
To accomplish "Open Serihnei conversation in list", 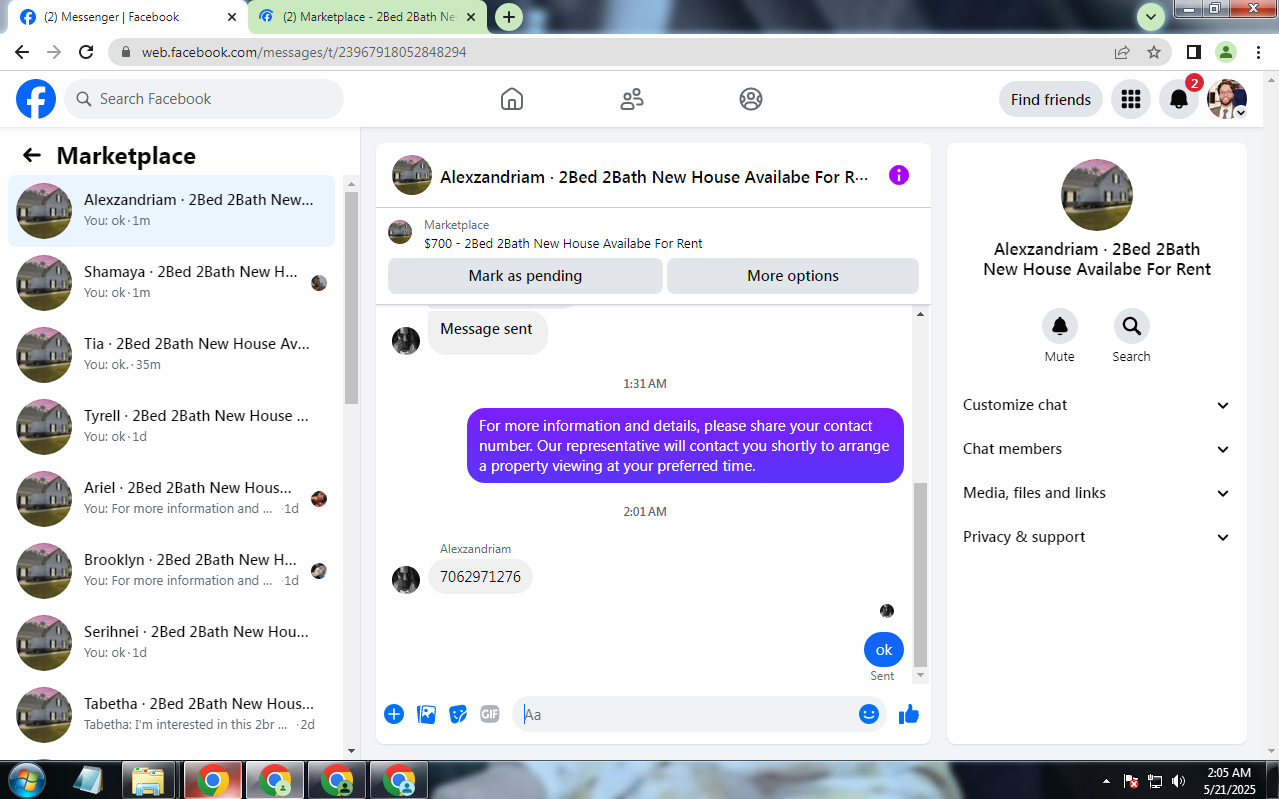I will point(172,643).
